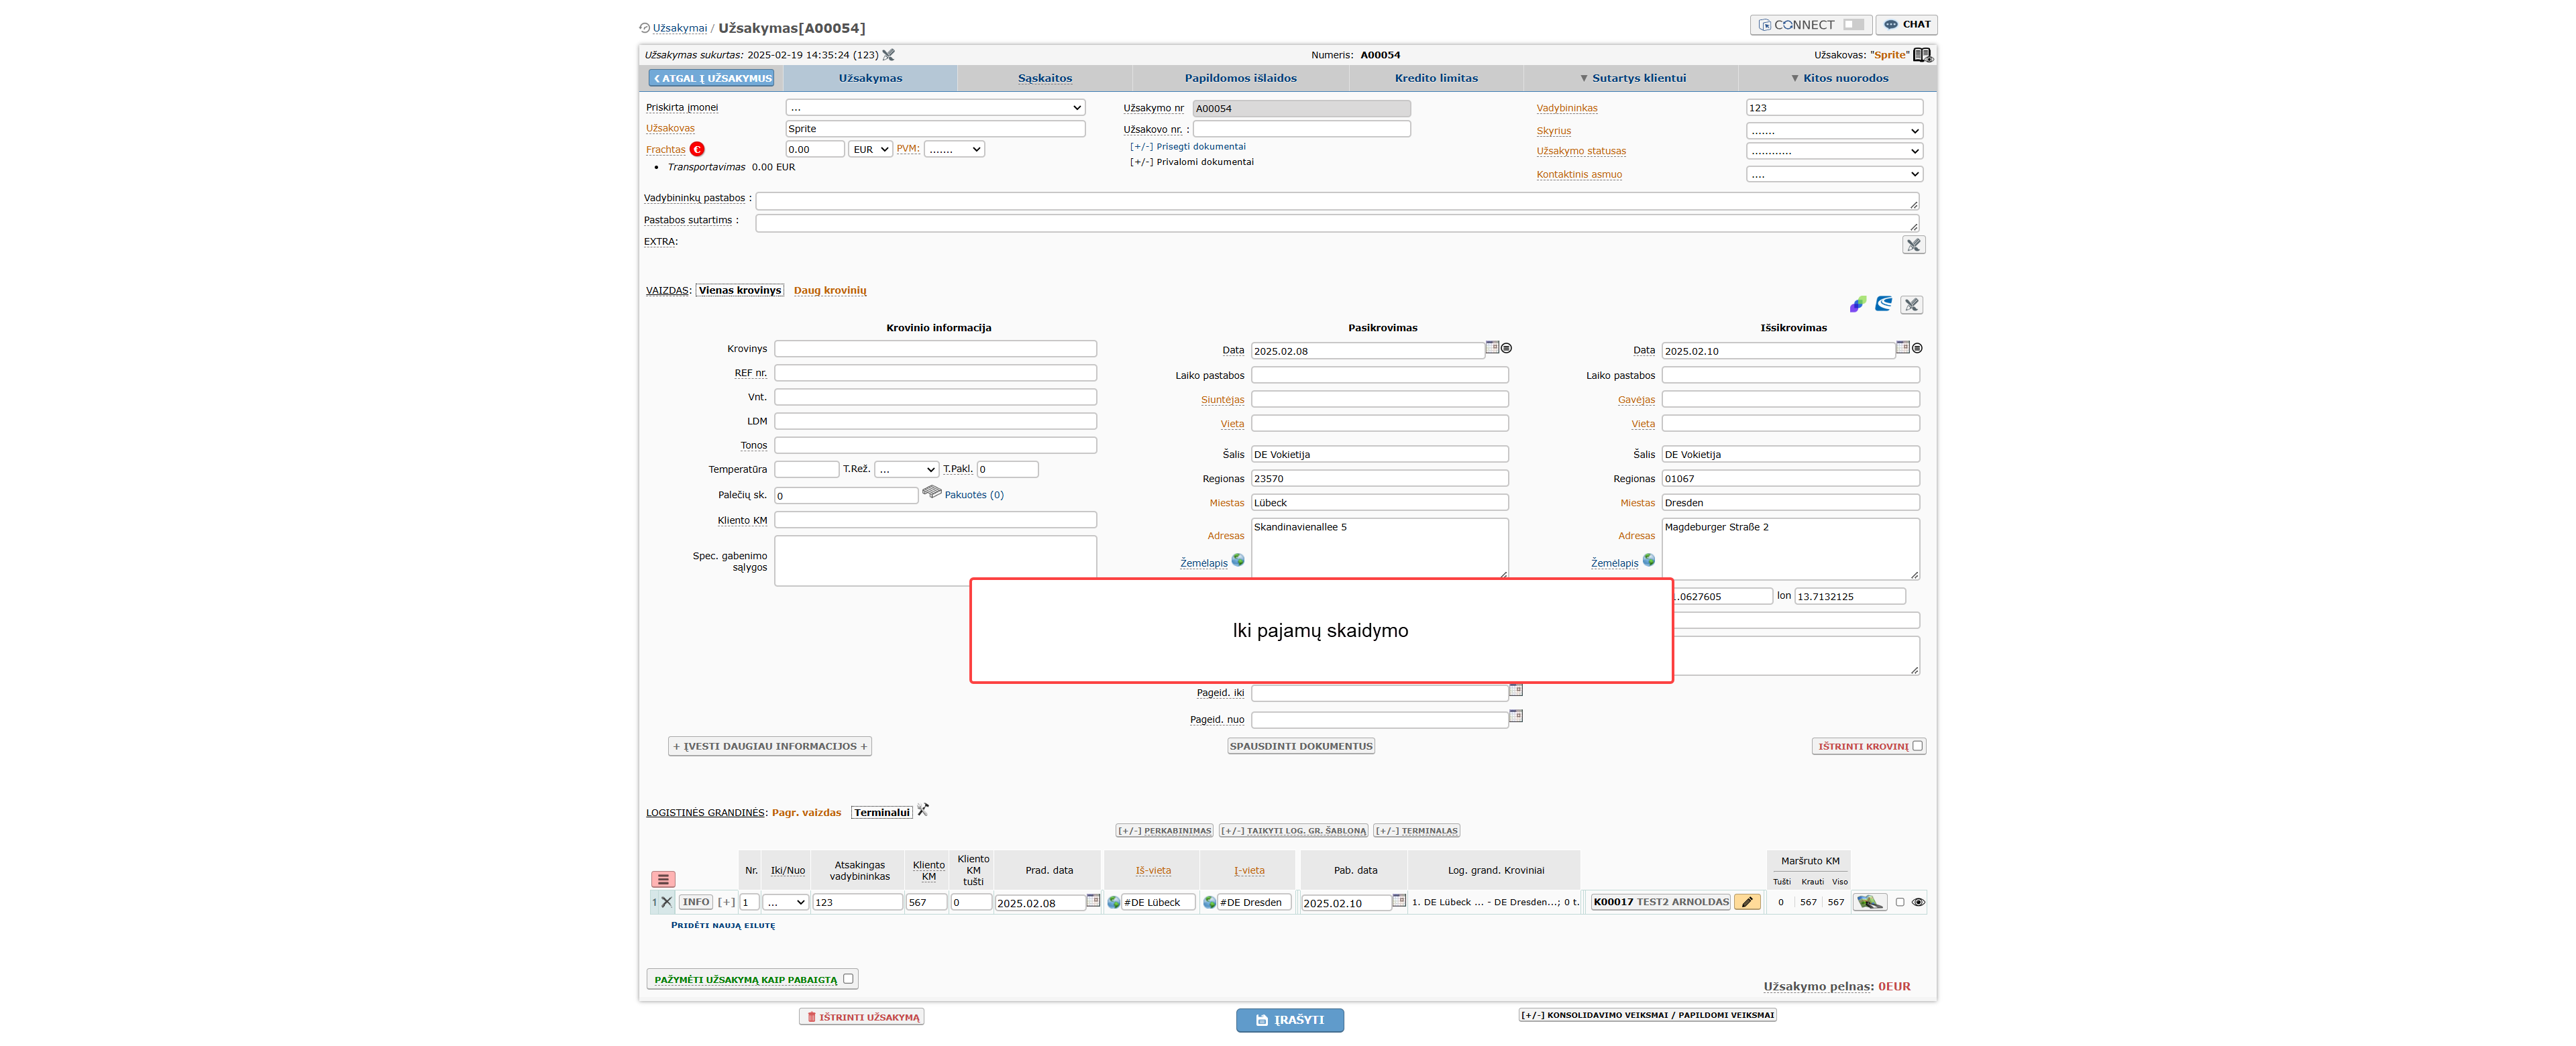Open the T.Rež. temperature mode dropdown

coord(906,469)
